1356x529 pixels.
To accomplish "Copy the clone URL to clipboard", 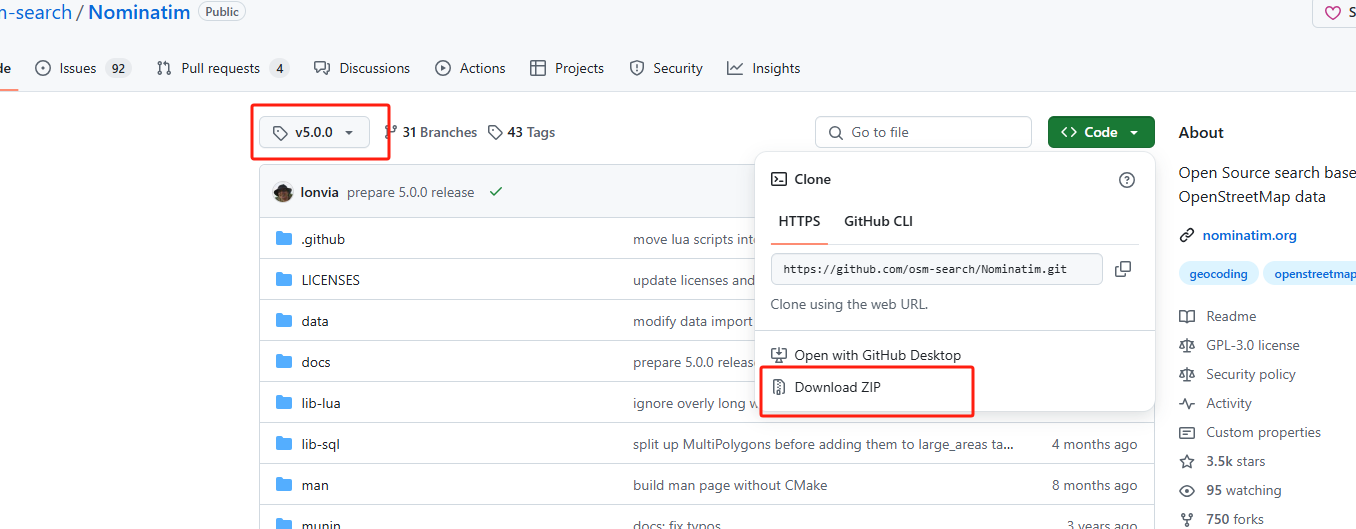I will (1123, 269).
